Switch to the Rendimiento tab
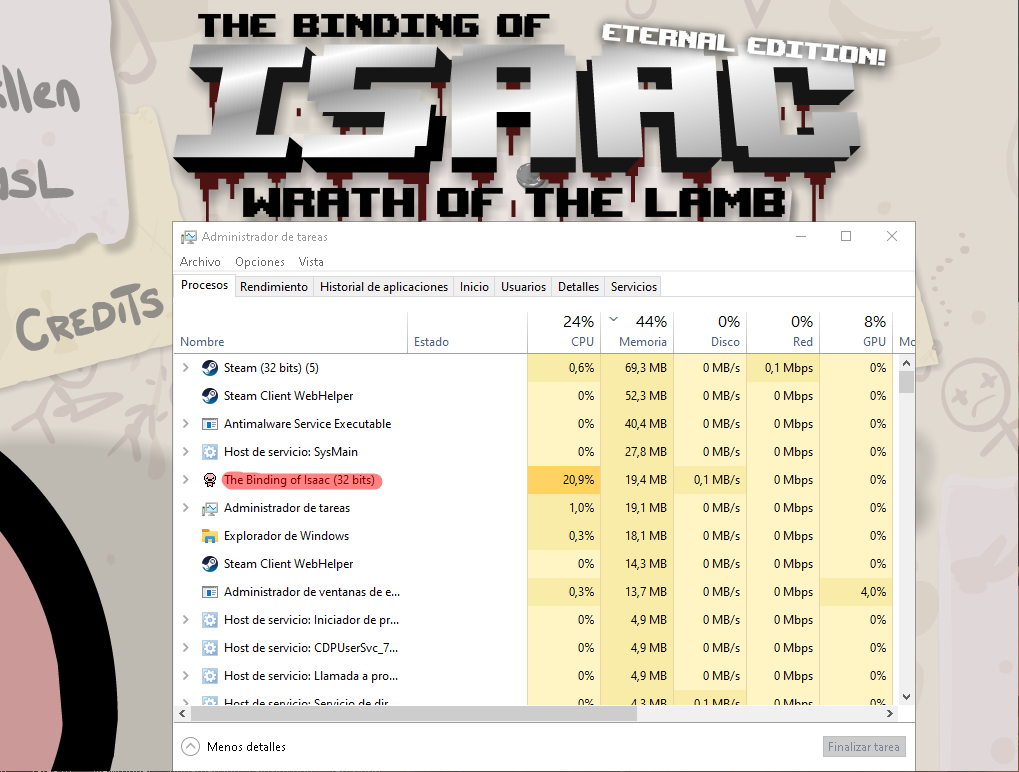Screen dimensions: 1019x772 coord(274,287)
